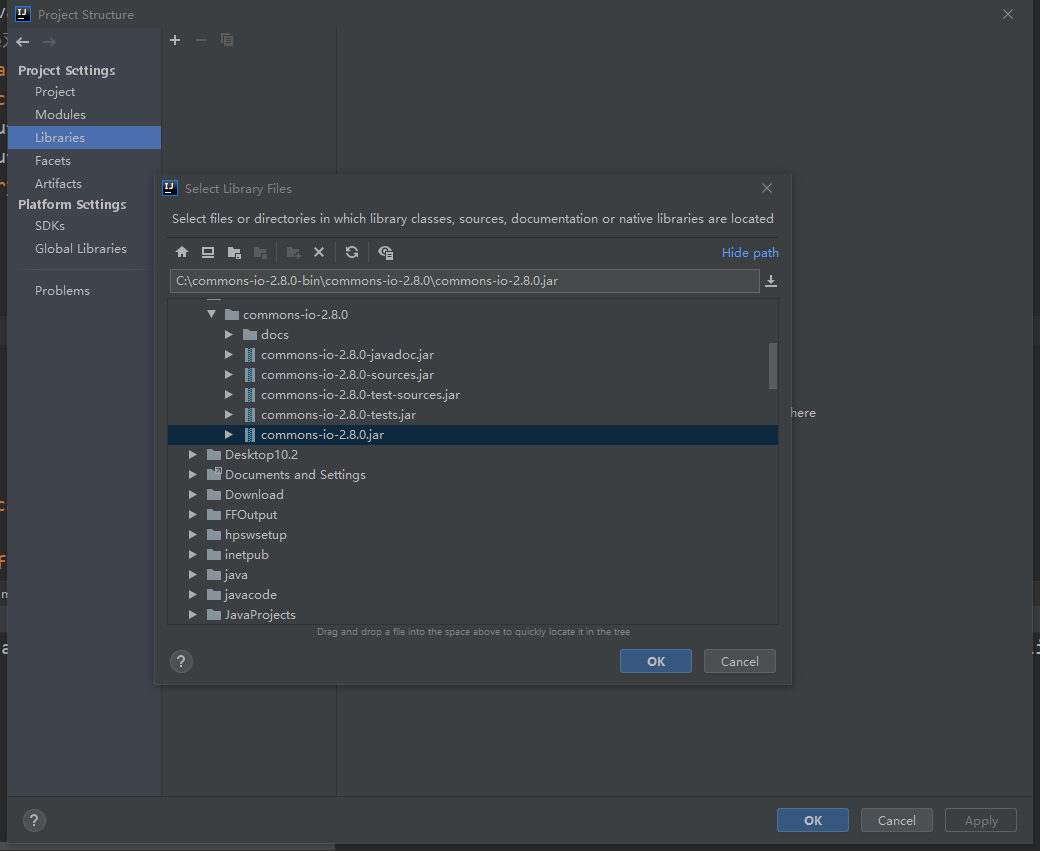This screenshot has height=851, width=1040.
Task: Select Libraries in sidebar
Action: pos(84,137)
